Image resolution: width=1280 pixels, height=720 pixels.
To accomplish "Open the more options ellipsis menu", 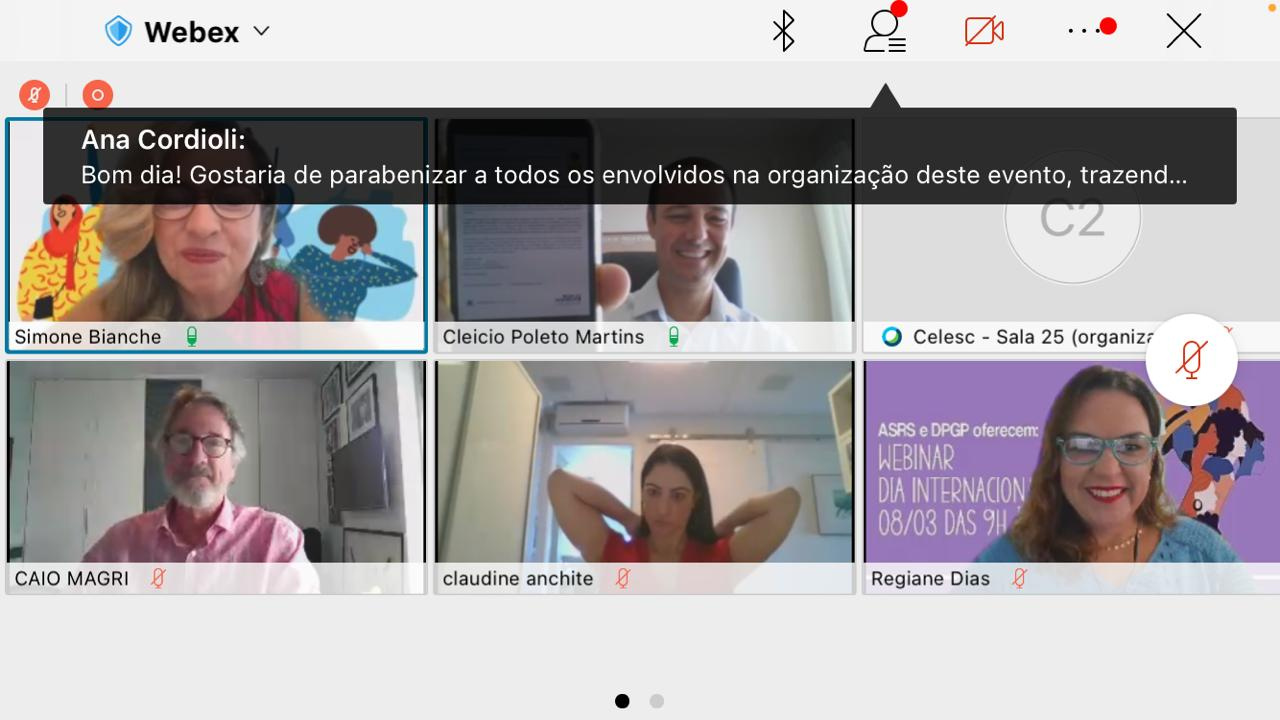I will click(1086, 31).
